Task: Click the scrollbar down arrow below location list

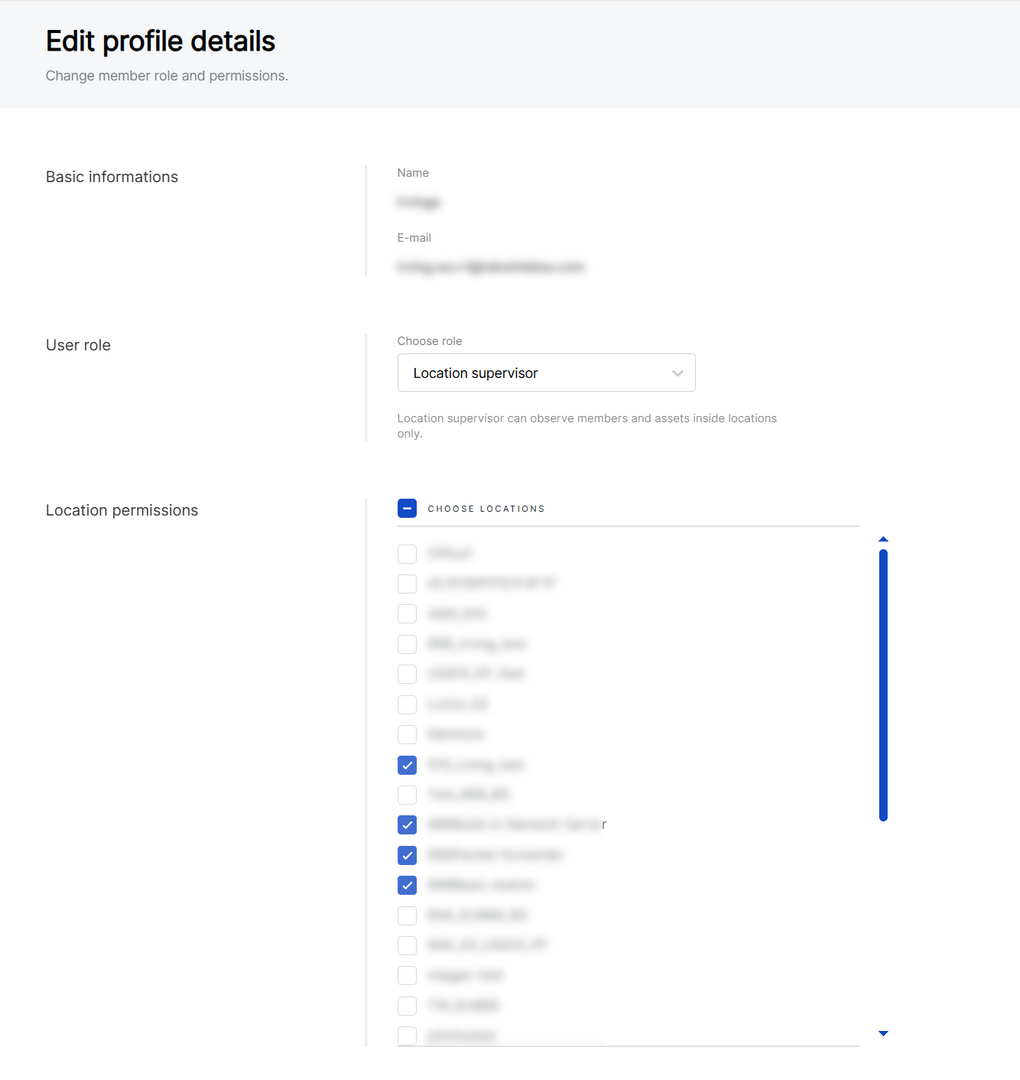Action: pos(883,1033)
